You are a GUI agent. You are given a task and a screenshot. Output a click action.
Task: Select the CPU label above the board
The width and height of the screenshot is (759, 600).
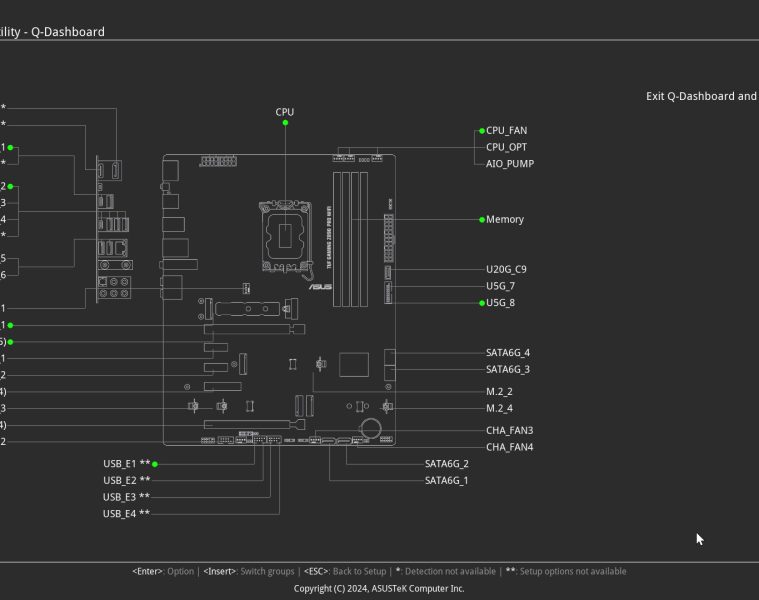tap(285, 112)
